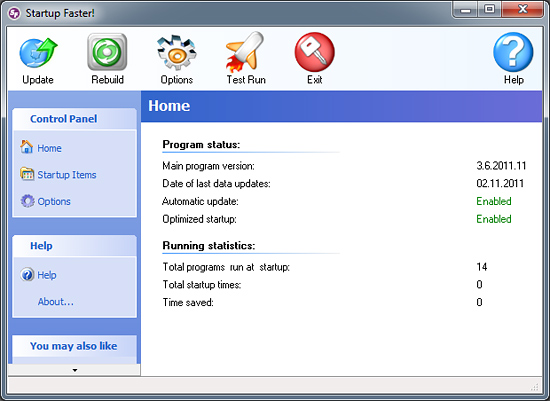
Task: Click the Startup Items folder icon in sidebar
Action: point(27,174)
